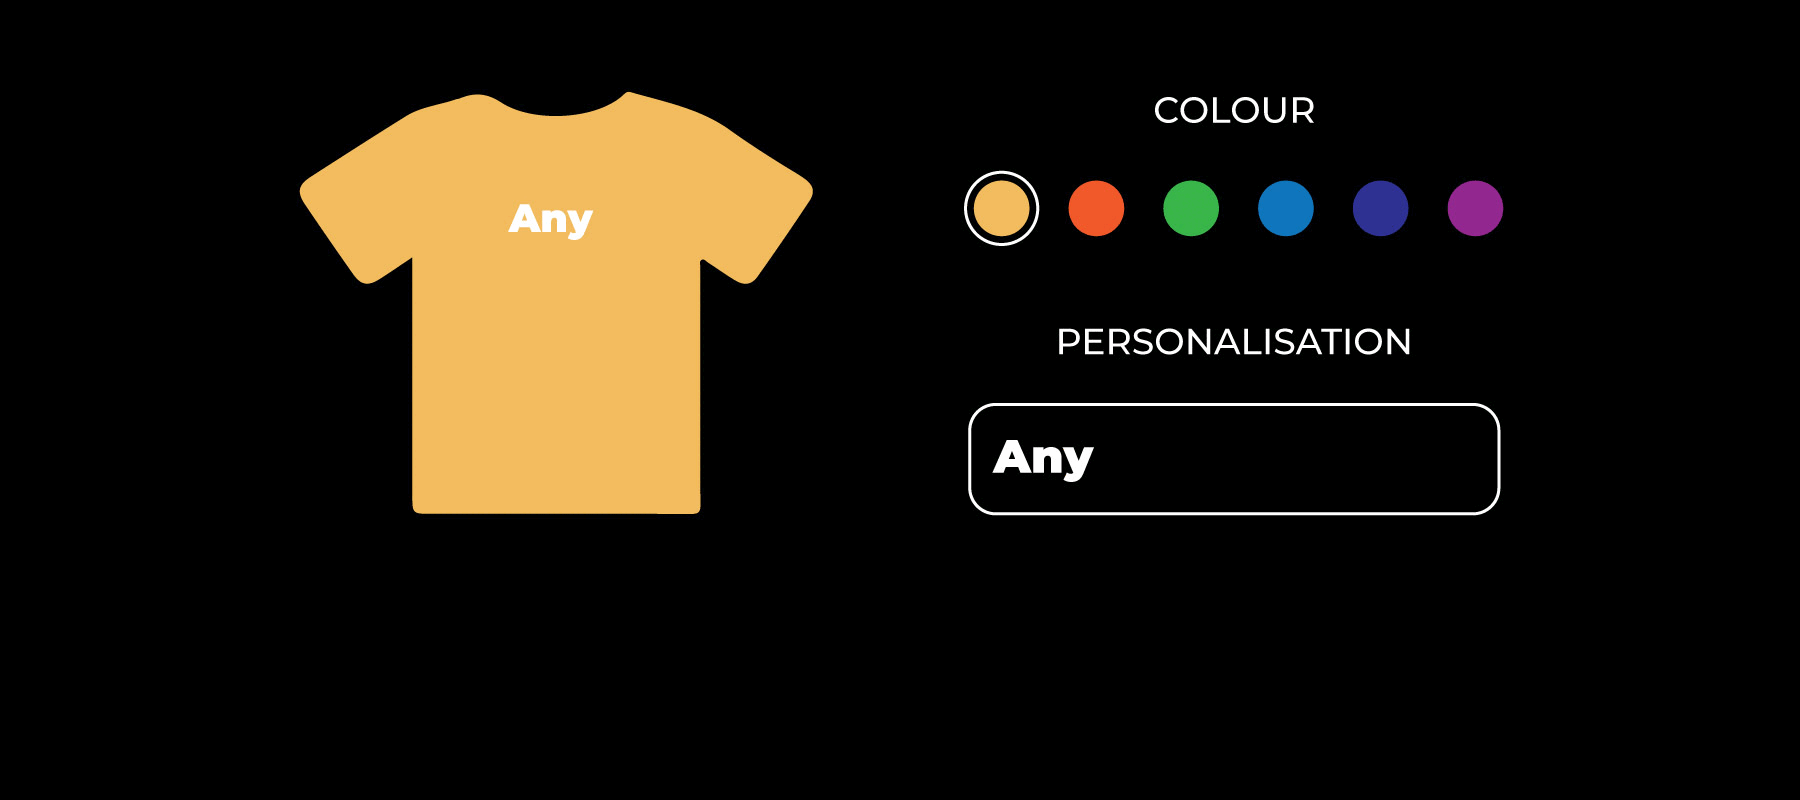Click the PERSONALISATION heading

click(1234, 342)
